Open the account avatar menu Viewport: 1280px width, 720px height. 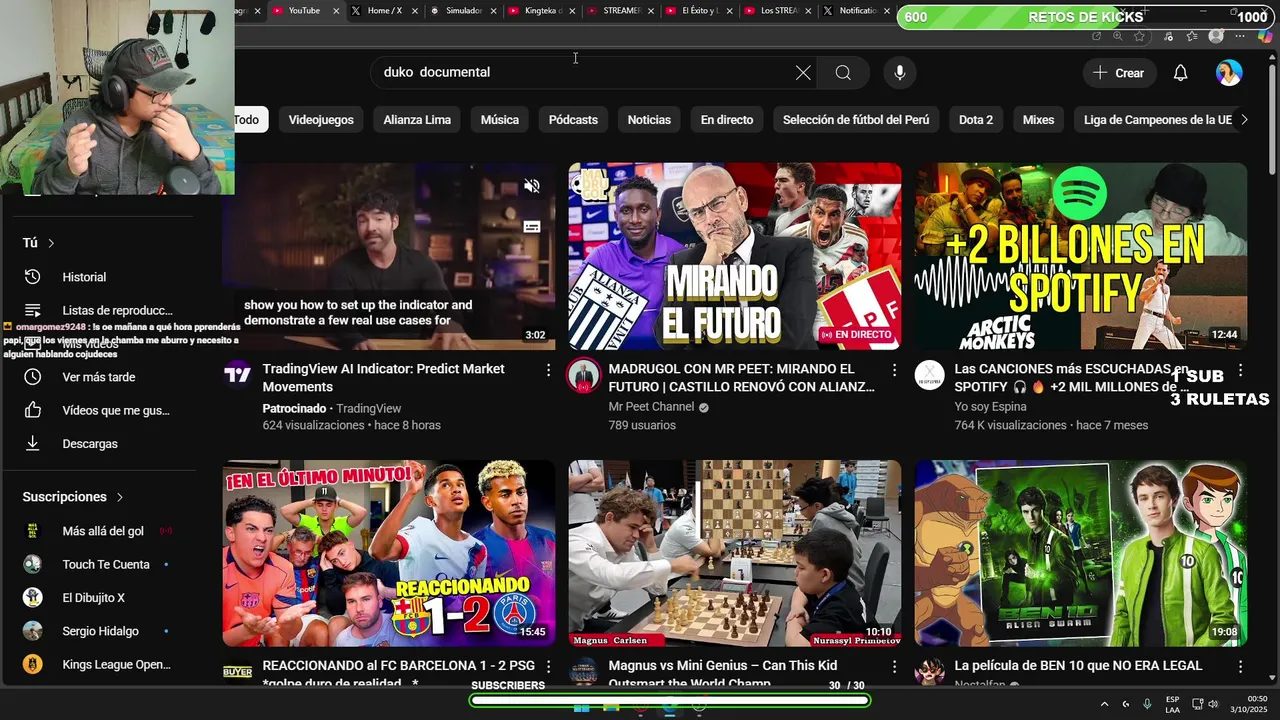point(1229,73)
